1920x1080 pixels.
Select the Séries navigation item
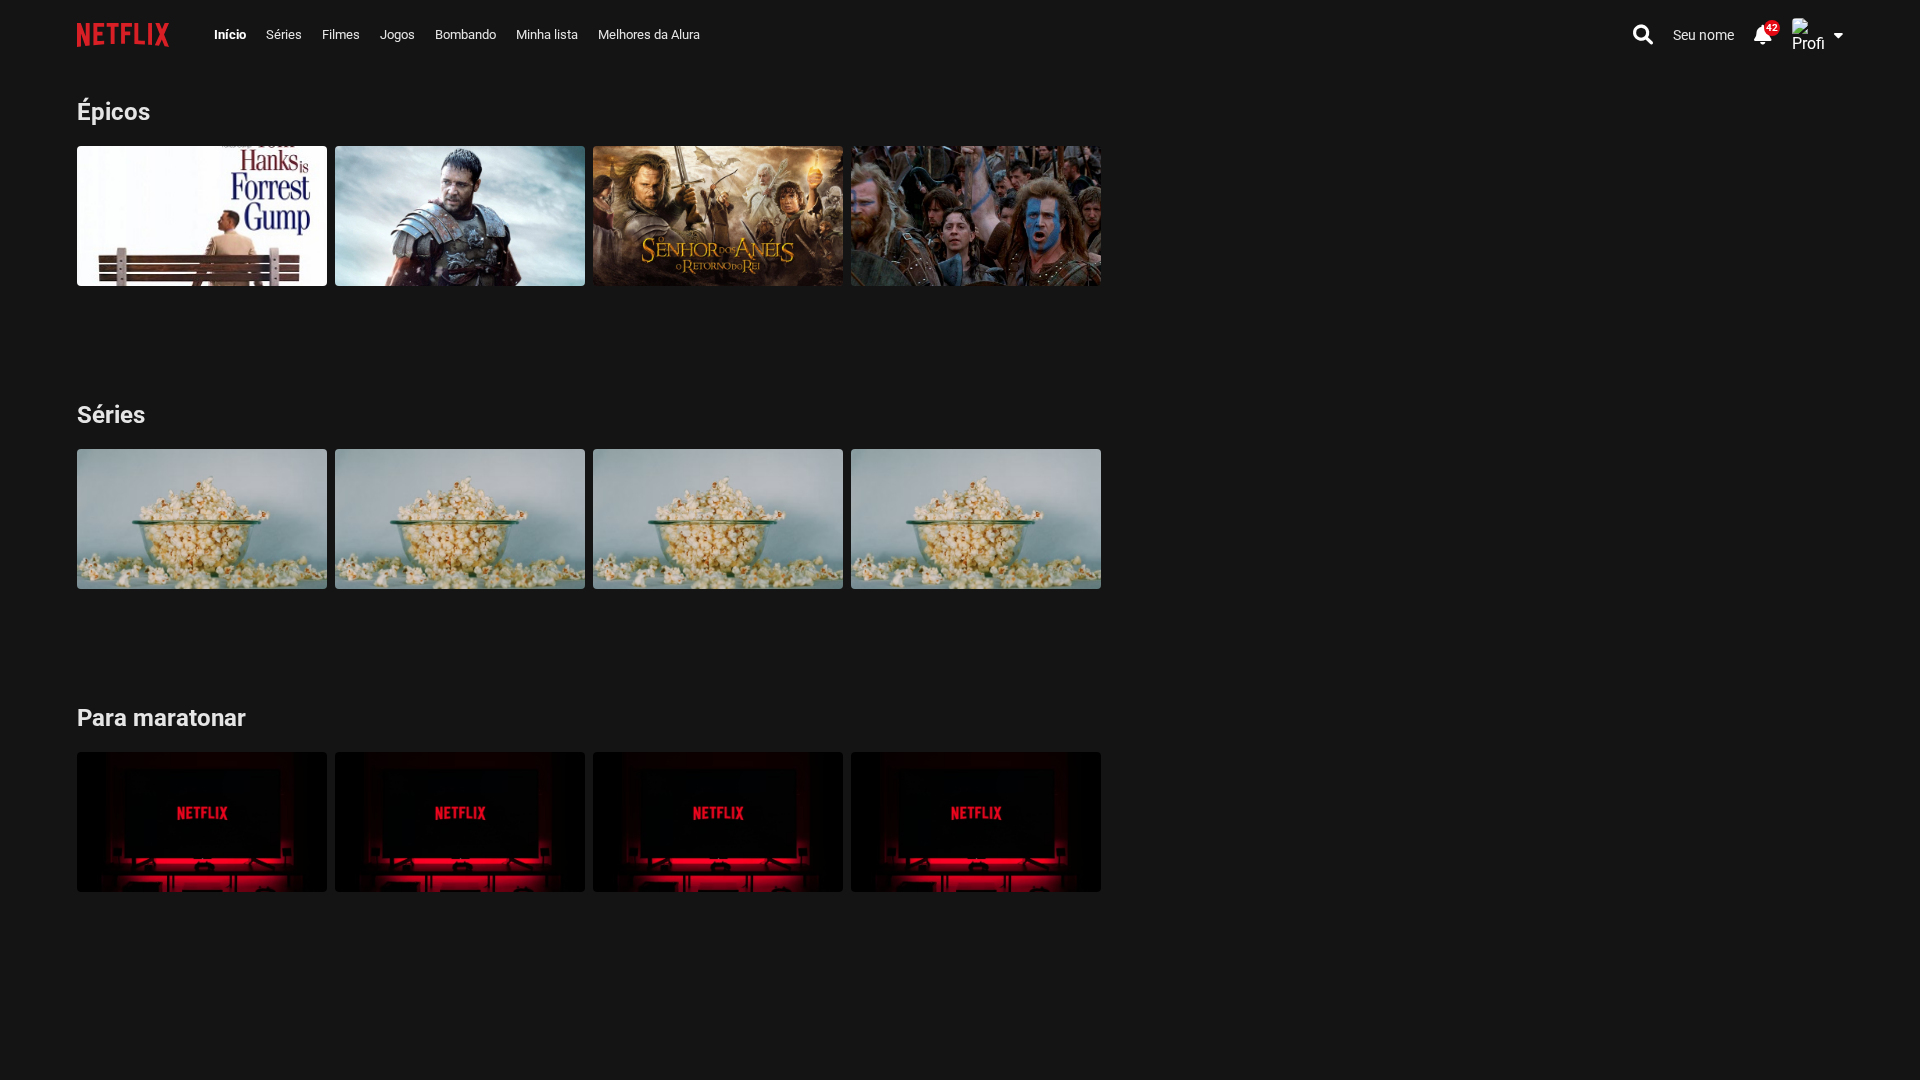point(283,34)
